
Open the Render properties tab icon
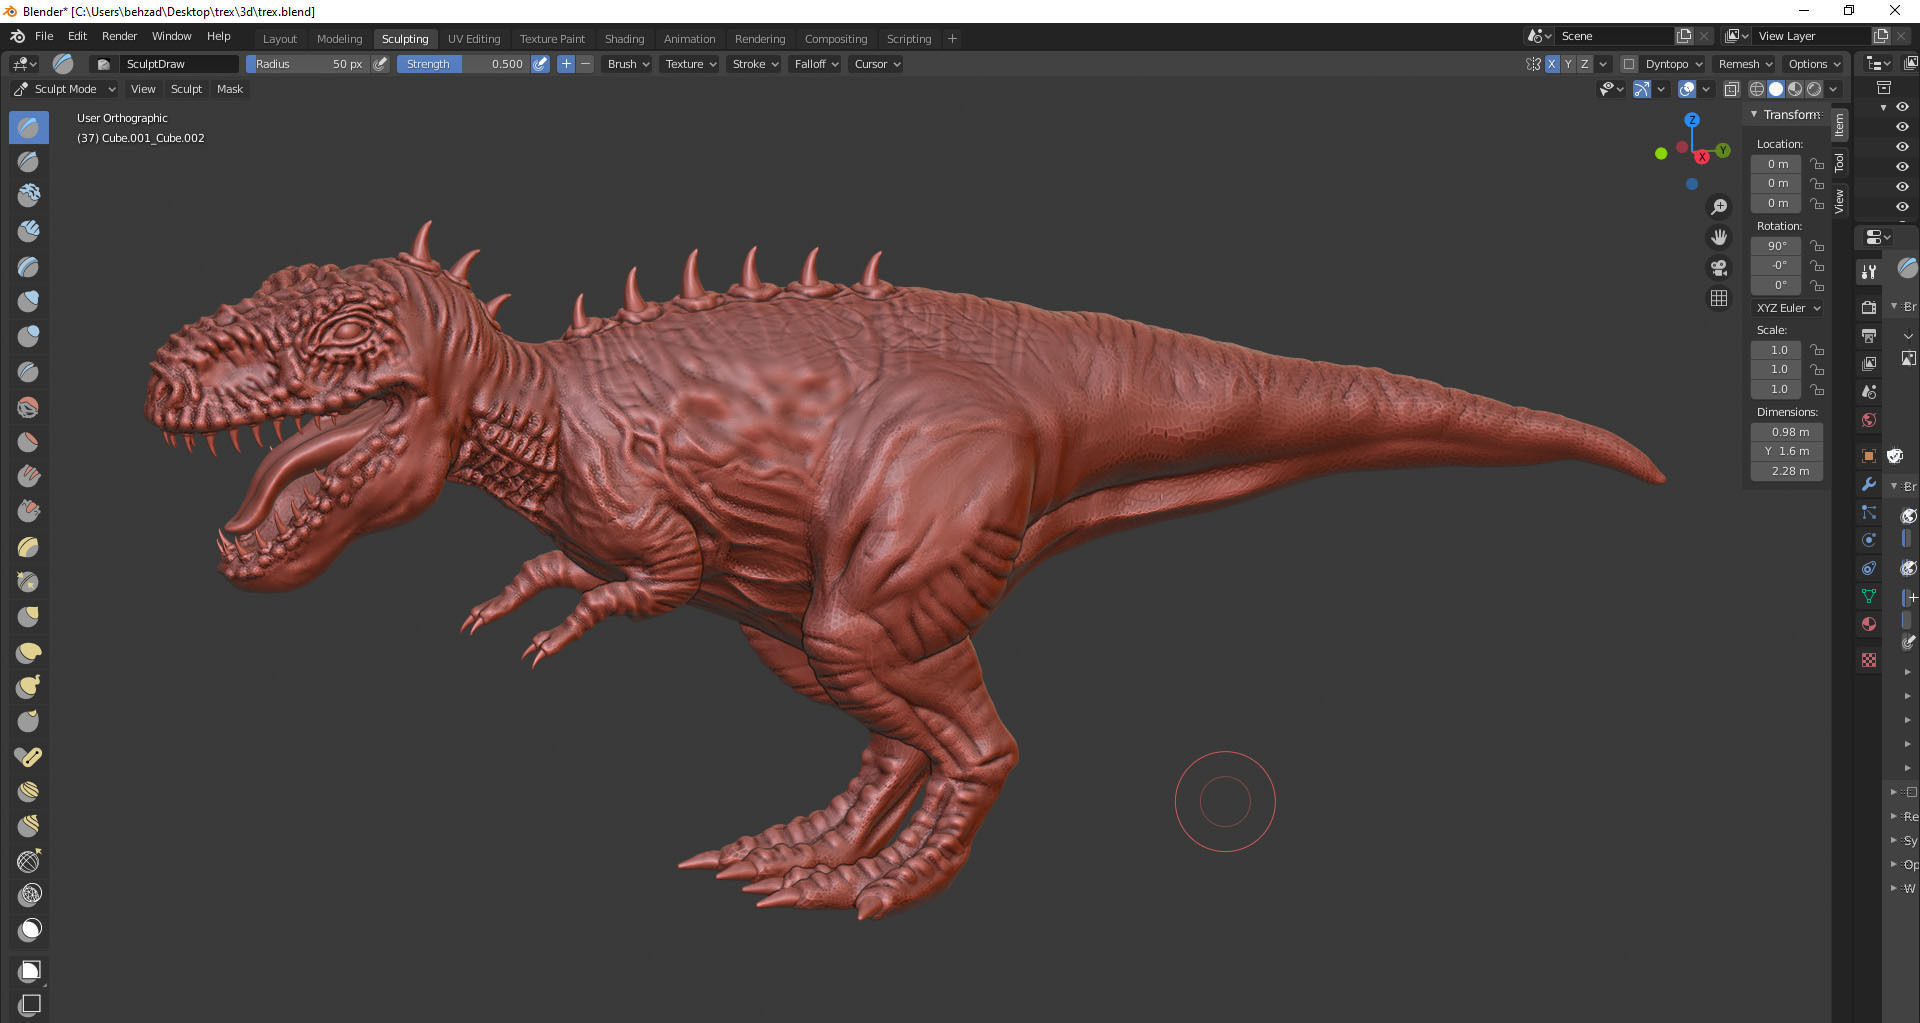click(x=1868, y=307)
